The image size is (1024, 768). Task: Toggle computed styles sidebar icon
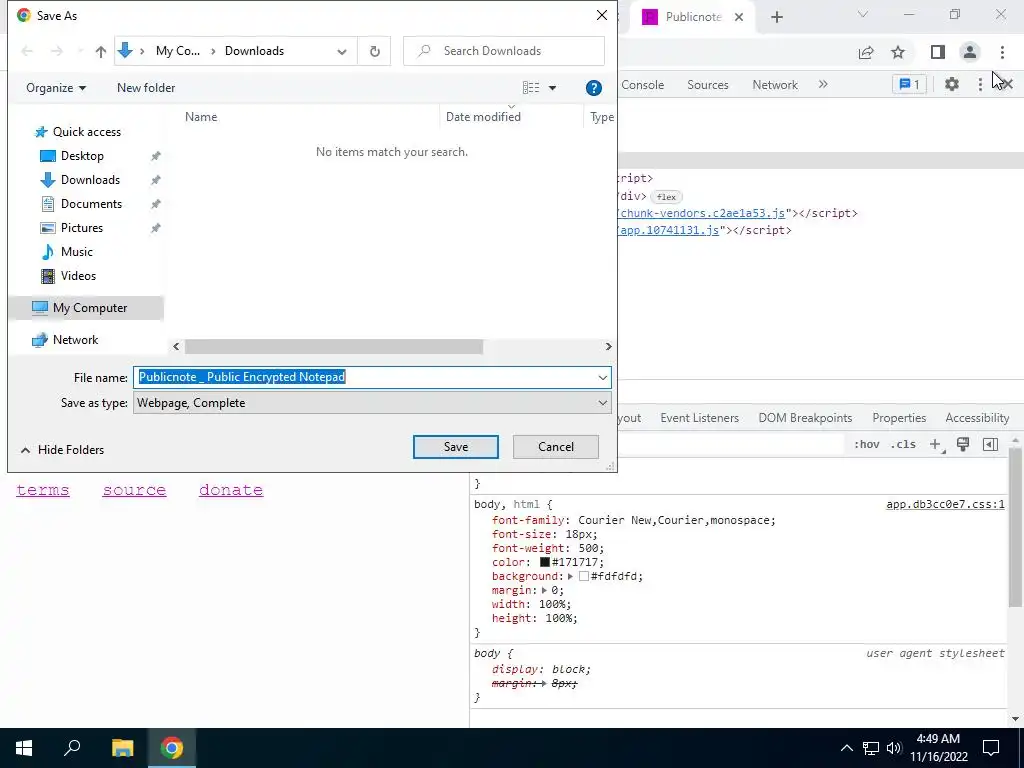(990, 445)
